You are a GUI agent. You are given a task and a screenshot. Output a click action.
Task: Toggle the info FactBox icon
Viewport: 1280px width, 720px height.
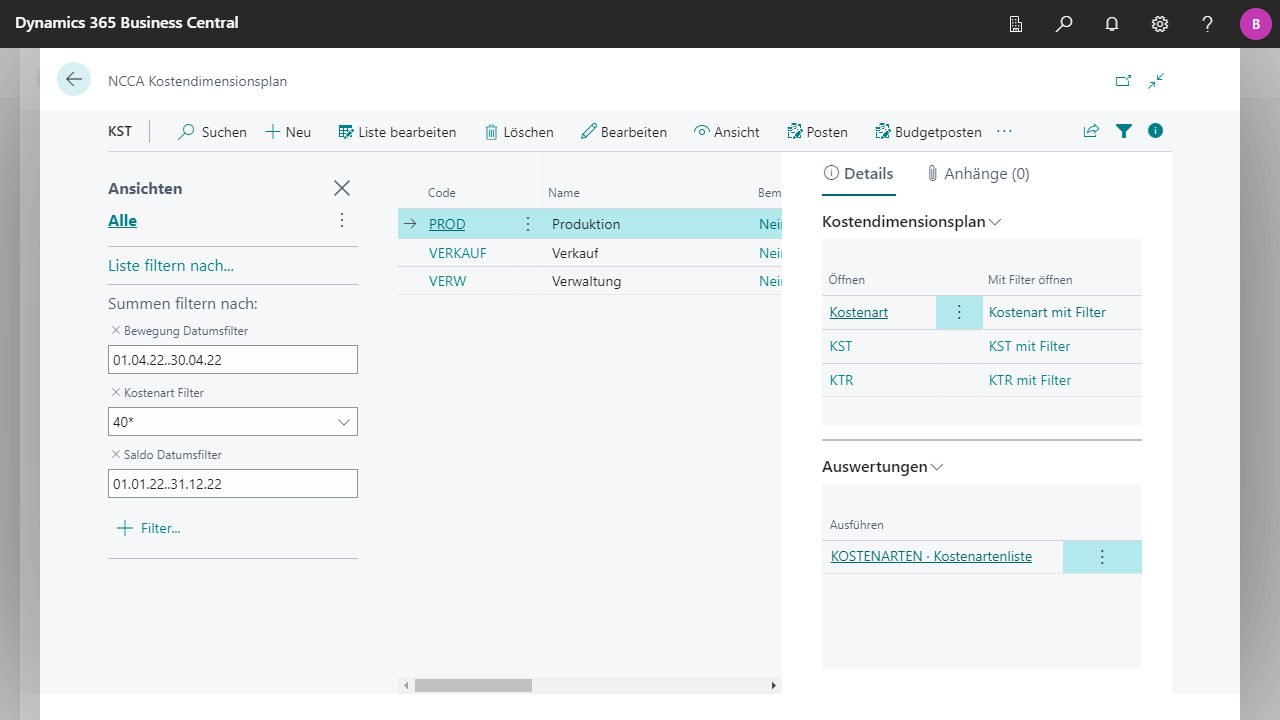click(1156, 131)
